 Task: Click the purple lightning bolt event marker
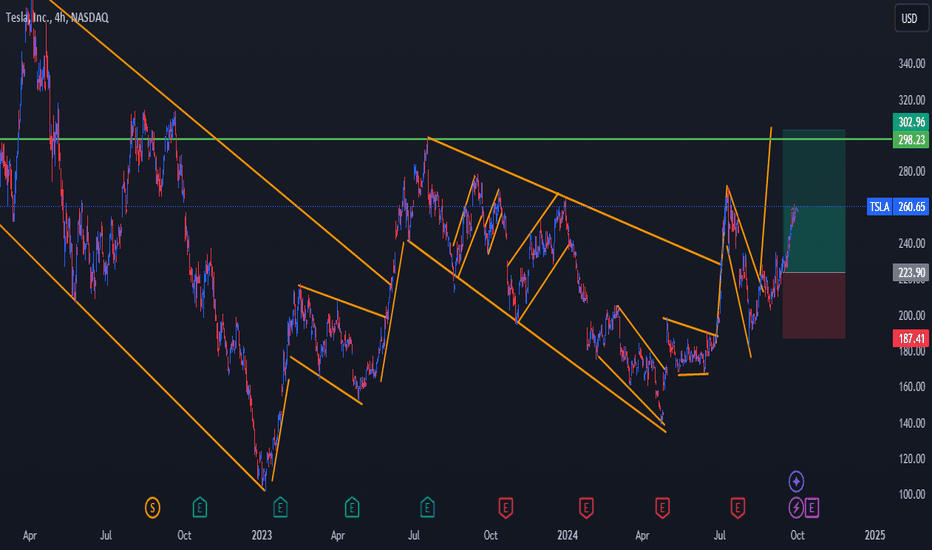796,508
